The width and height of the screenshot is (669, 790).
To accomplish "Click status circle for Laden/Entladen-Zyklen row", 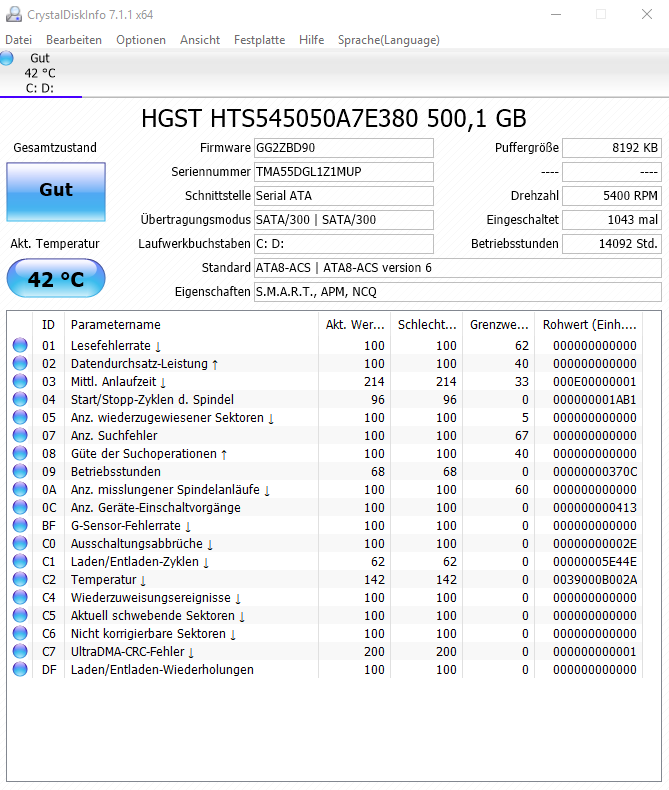I will (20, 561).
